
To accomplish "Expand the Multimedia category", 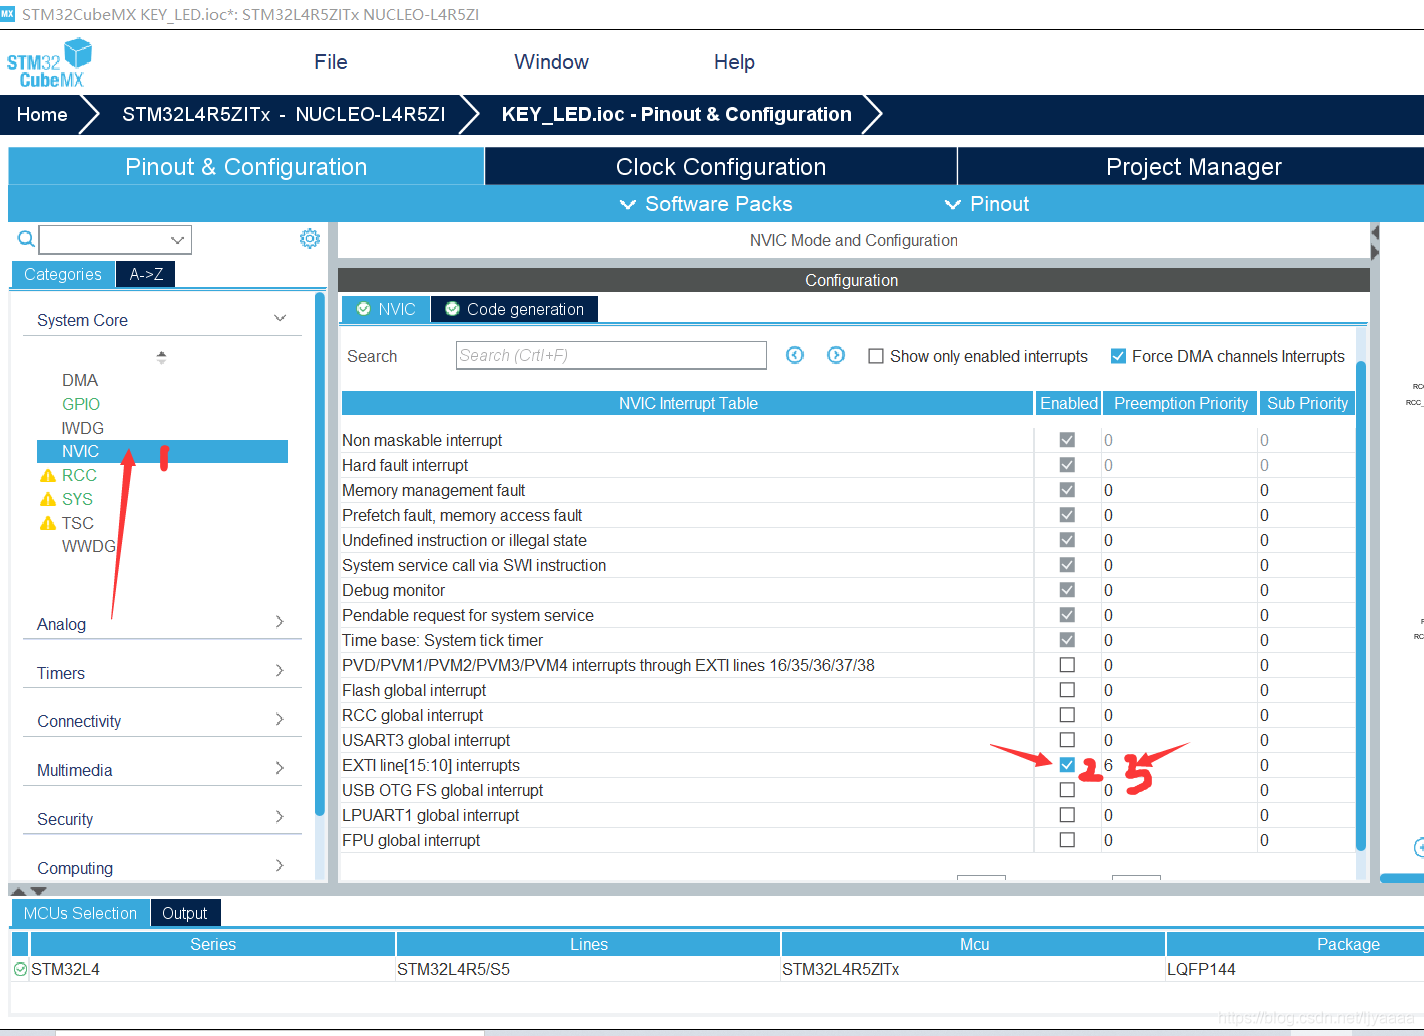I will (280, 768).
